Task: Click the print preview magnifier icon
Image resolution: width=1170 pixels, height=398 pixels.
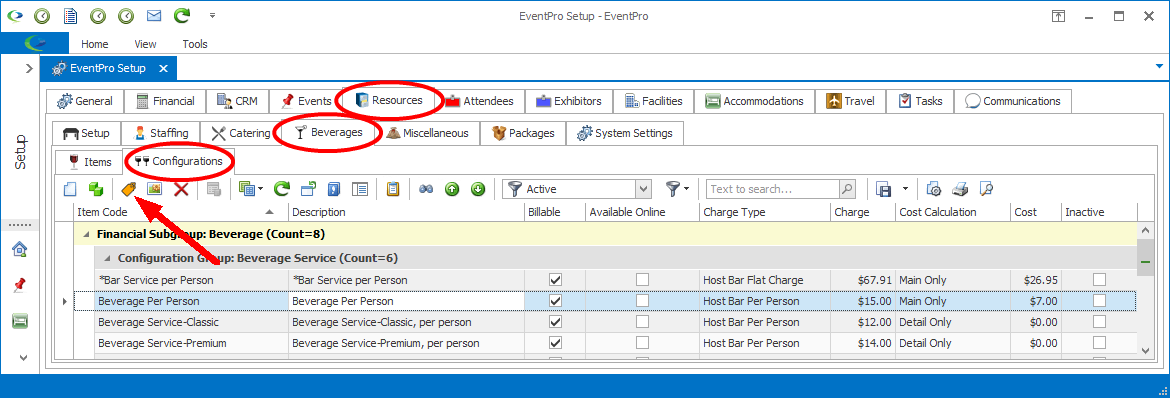Action: point(986,190)
